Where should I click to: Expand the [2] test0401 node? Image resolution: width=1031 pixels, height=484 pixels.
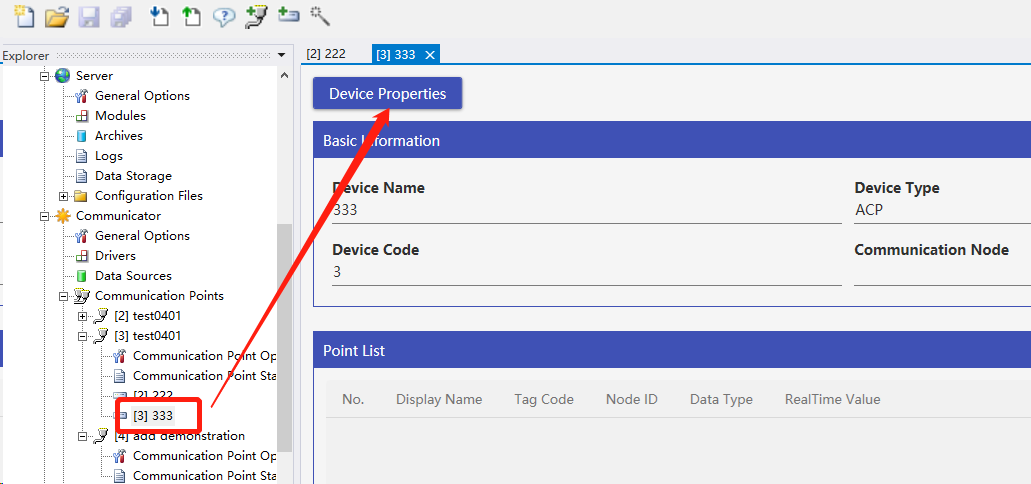coord(83,316)
